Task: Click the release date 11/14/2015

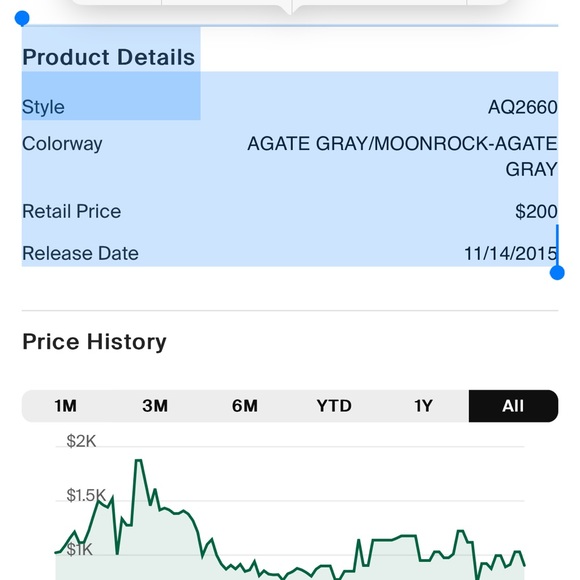Action: [x=510, y=254]
